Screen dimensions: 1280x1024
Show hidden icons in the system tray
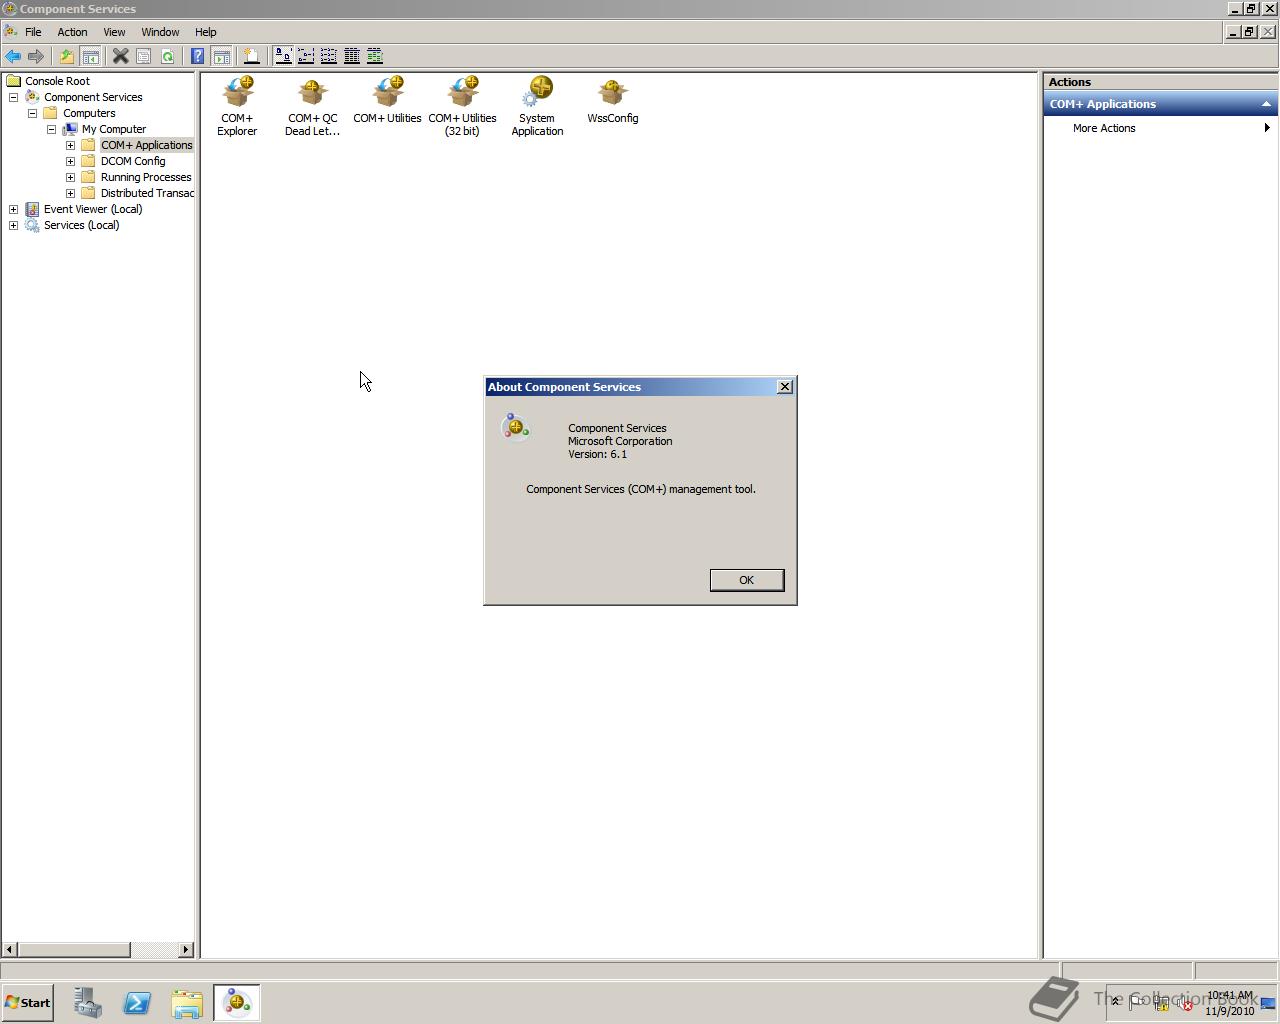tap(1115, 1003)
